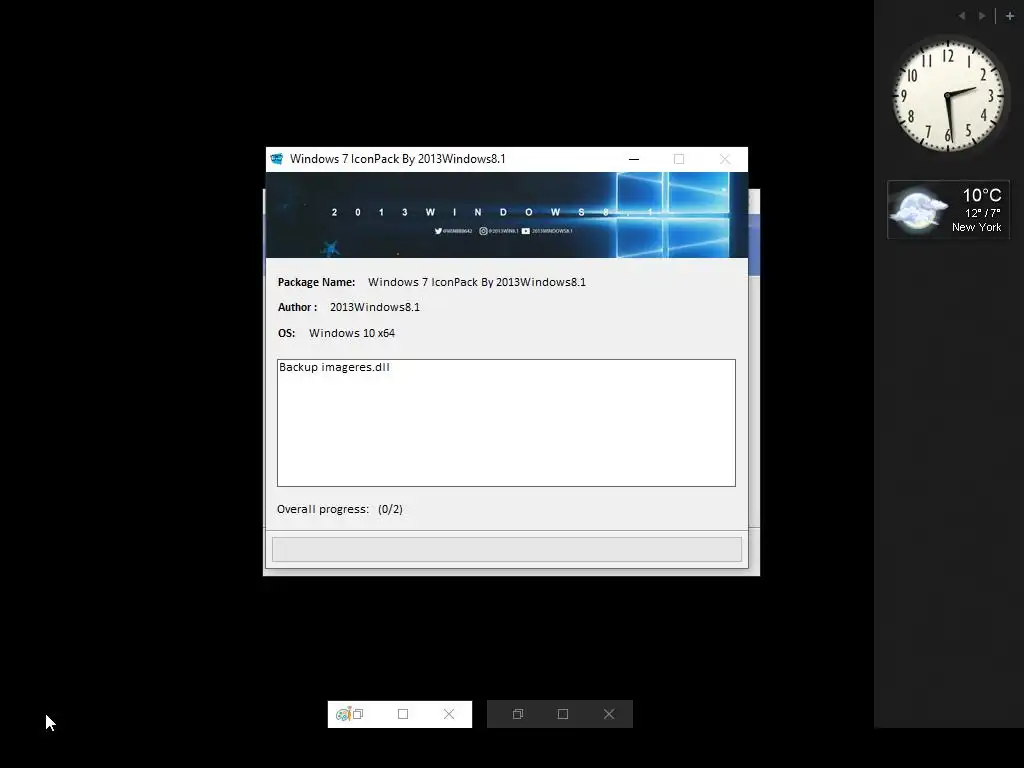The image size is (1024, 768).
Task: Click the paint palette icon in white strip
Action: click(x=344, y=714)
